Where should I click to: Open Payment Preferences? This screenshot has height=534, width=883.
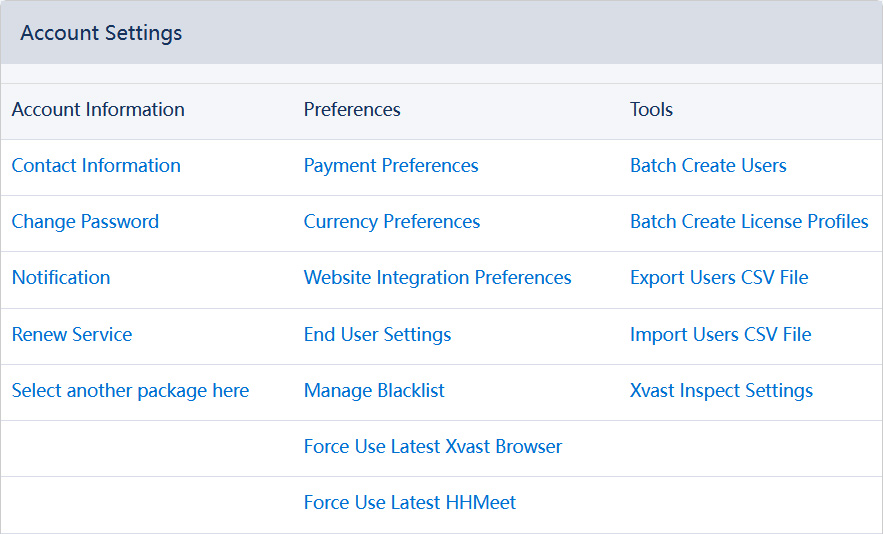point(391,166)
